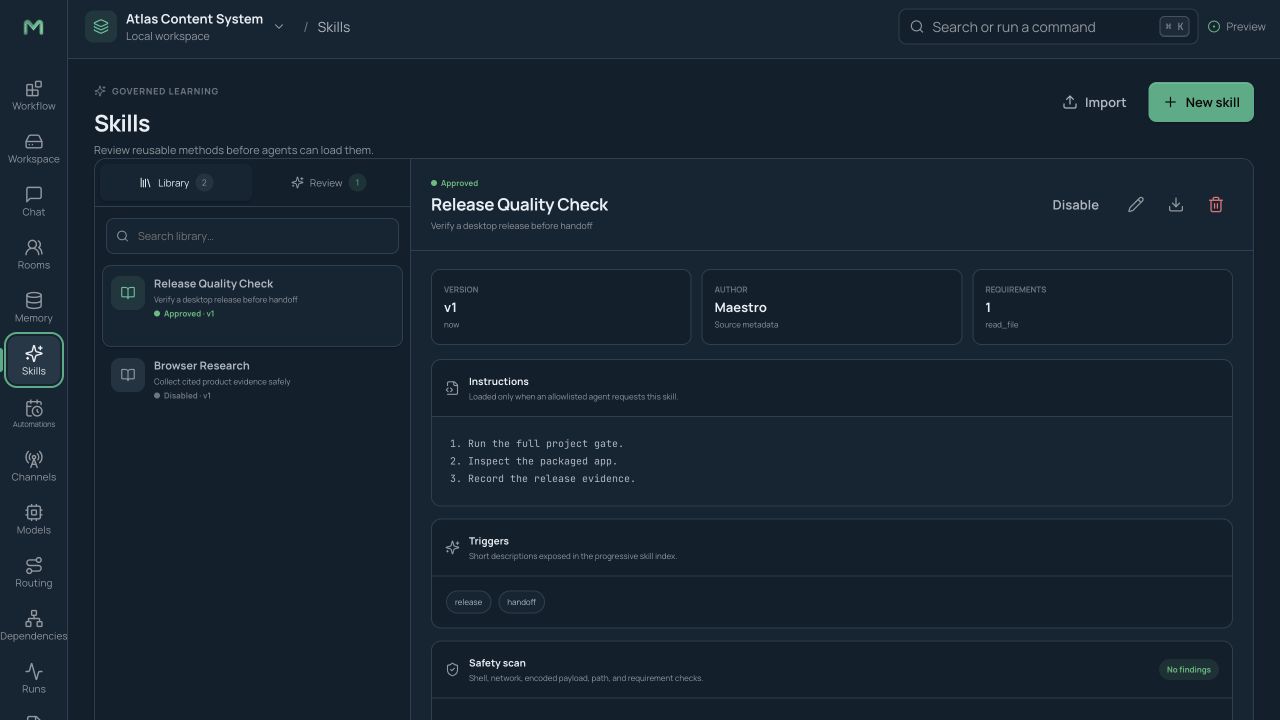Open the Models sidebar section
Image resolution: width=1280 pixels, height=720 pixels.
(x=33, y=520)
